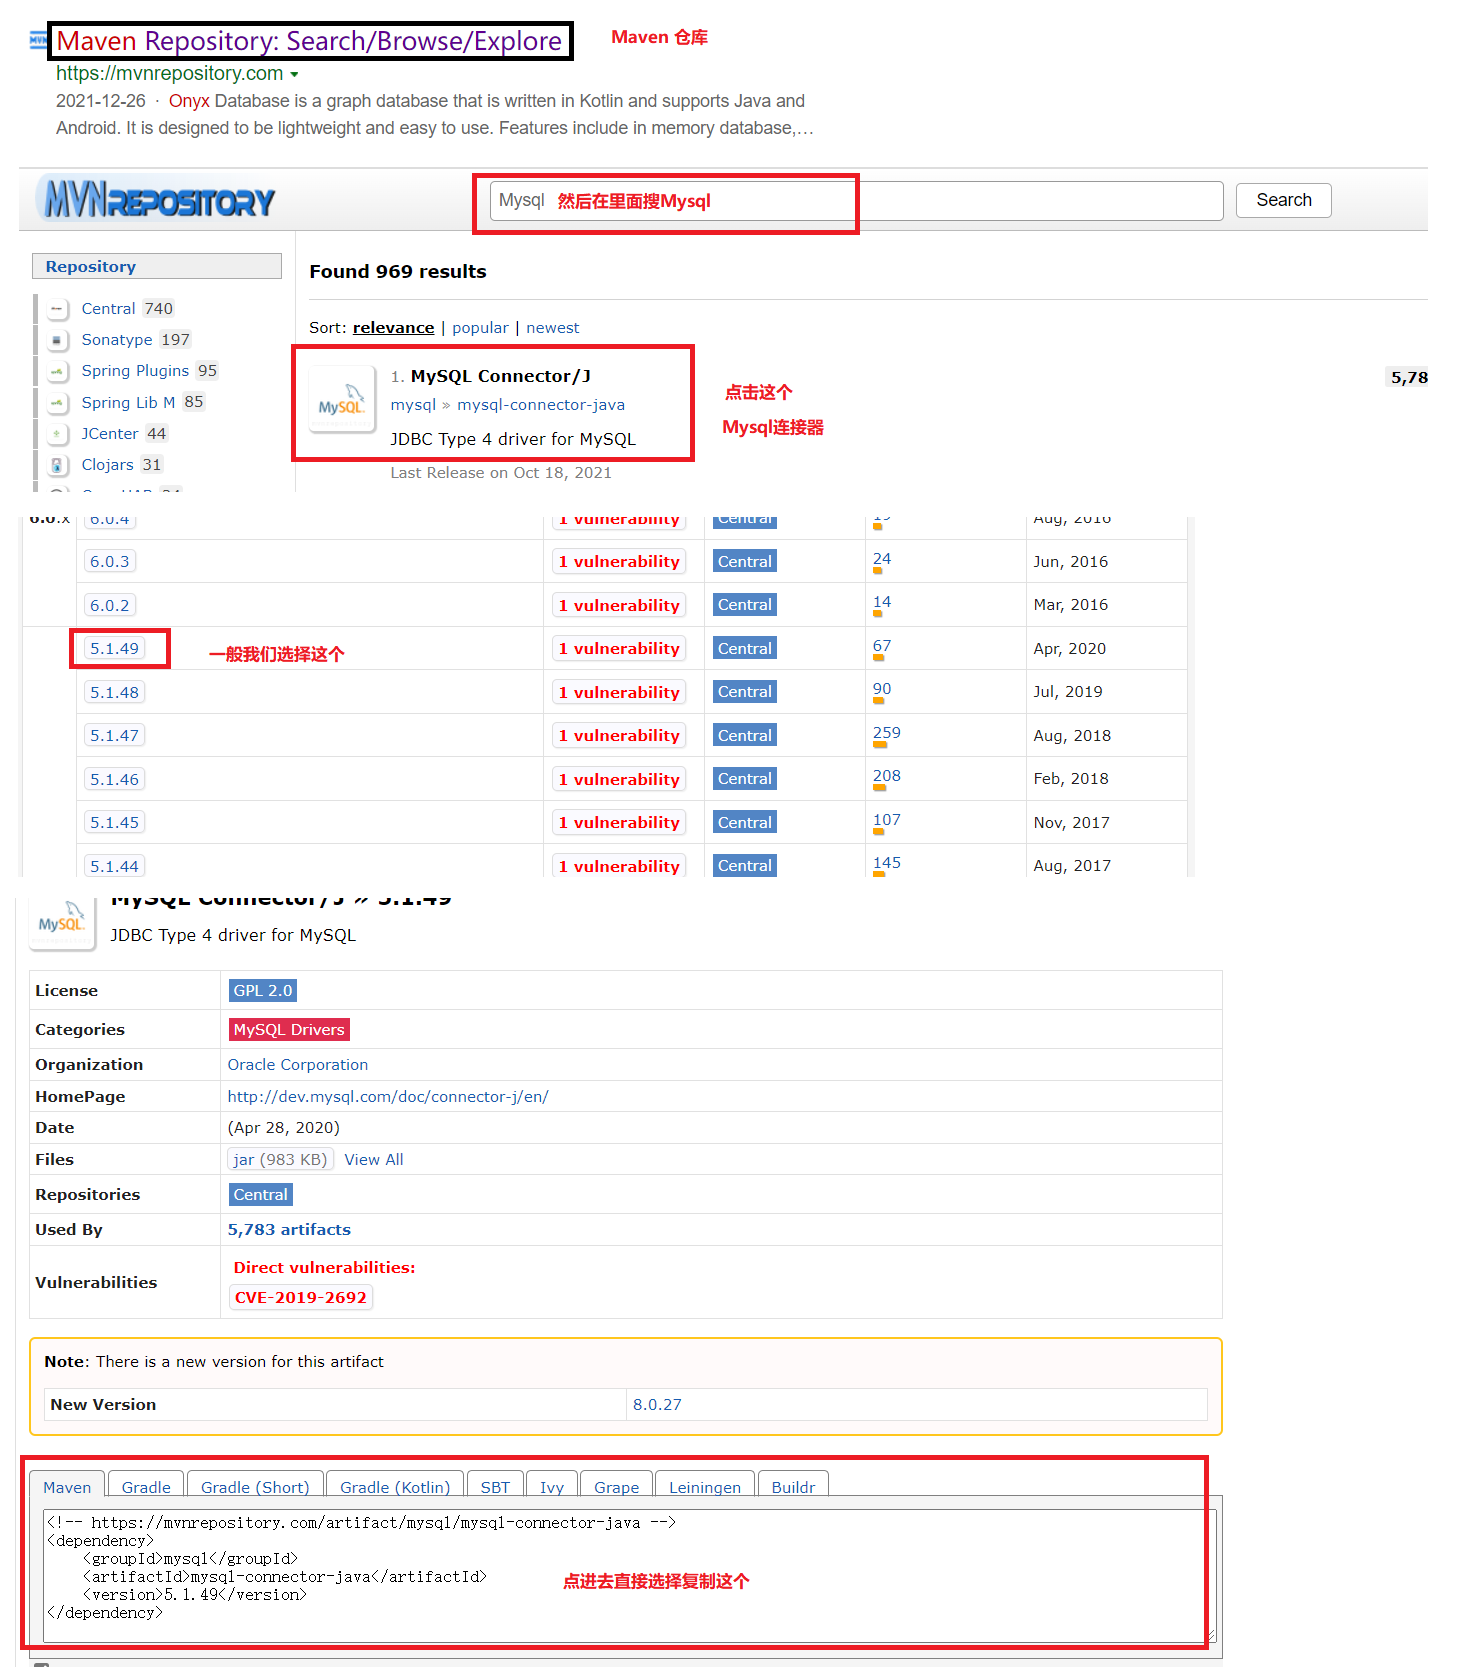Viewport: 1461px width, 1679px height.
Task: Open usages count 67 for version 5.1.49
Action: [882, 646]
